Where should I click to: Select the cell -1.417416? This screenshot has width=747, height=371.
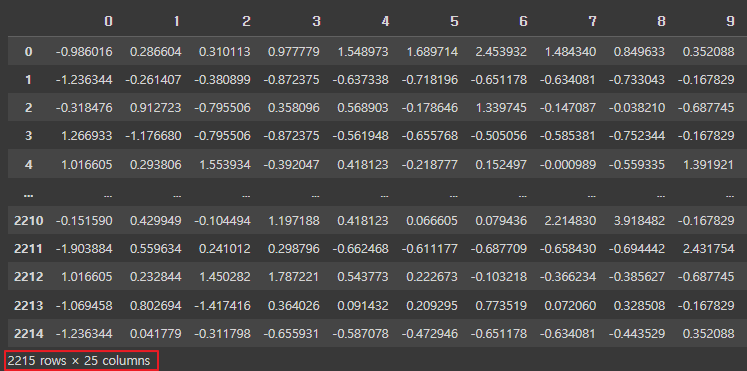click(x=222, y=305)
